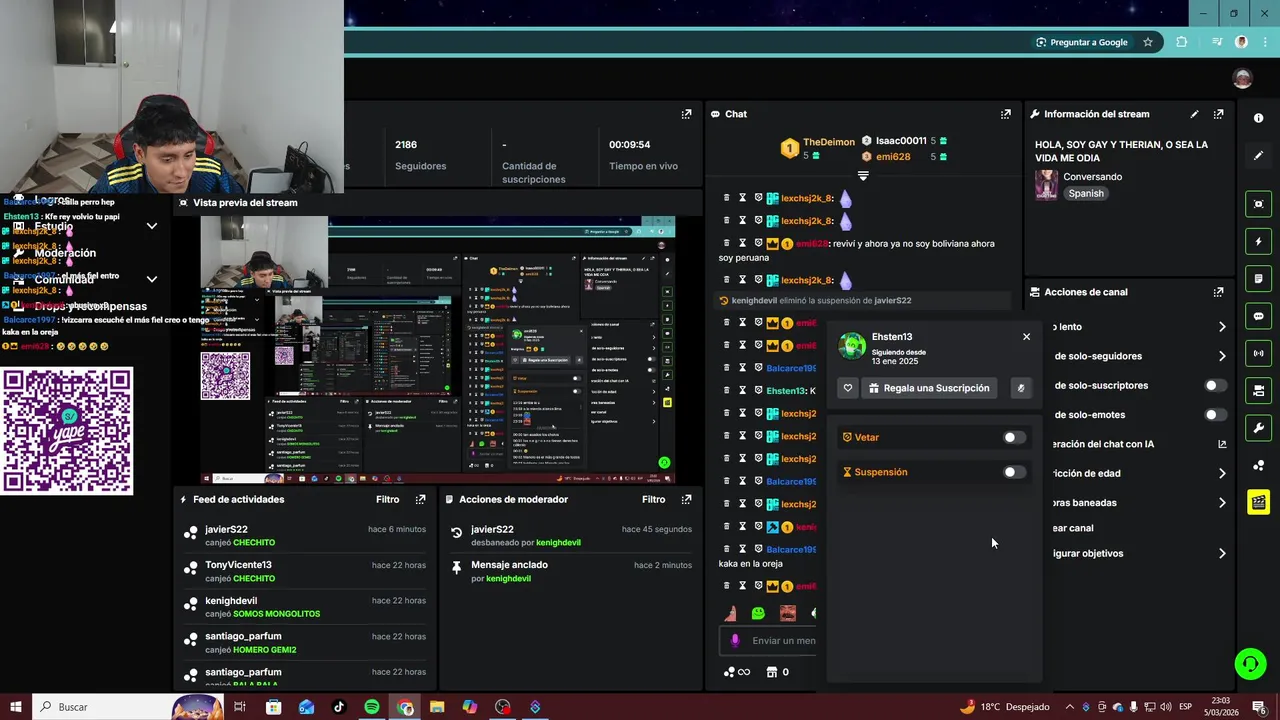This screenshot has width=1280, height=720.
Task: Click the lightning bolt icon in right sidebar
Action: (x=1258, y=241)
